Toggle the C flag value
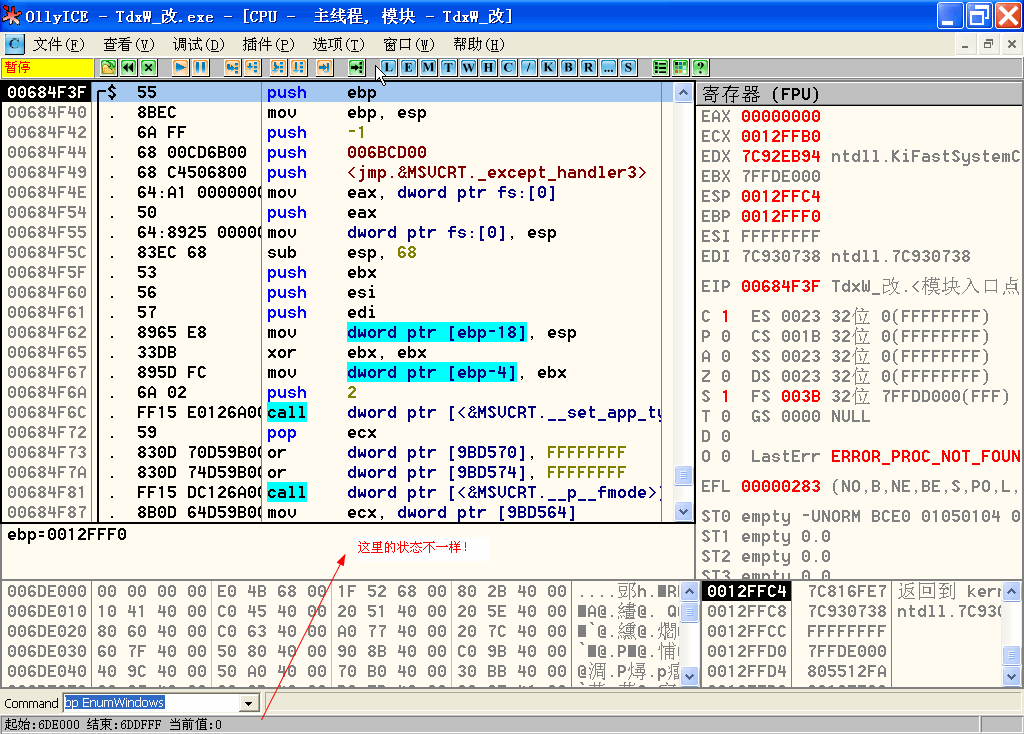Image resolution: width=1024 pixels, height=734 pixels. pyautogui.click(x=725, y=317)
